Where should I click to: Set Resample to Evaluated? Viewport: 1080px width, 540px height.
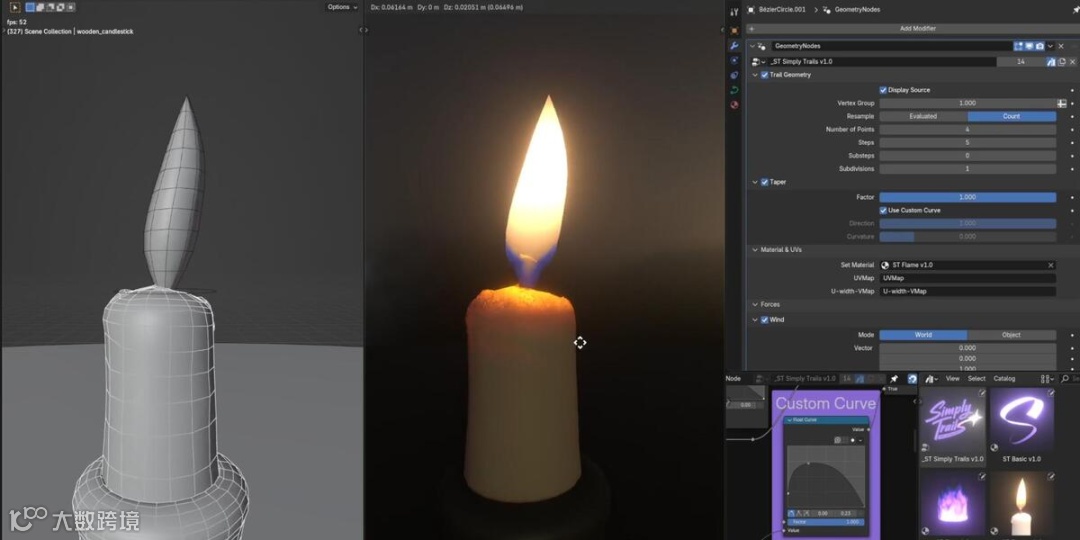(923, 116)
